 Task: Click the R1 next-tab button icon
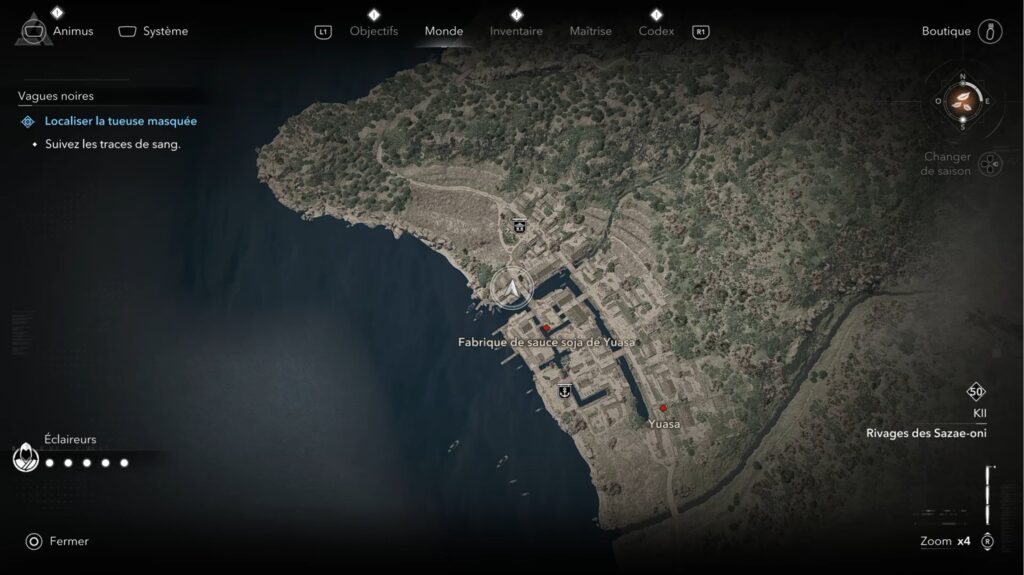click(701, 32)
